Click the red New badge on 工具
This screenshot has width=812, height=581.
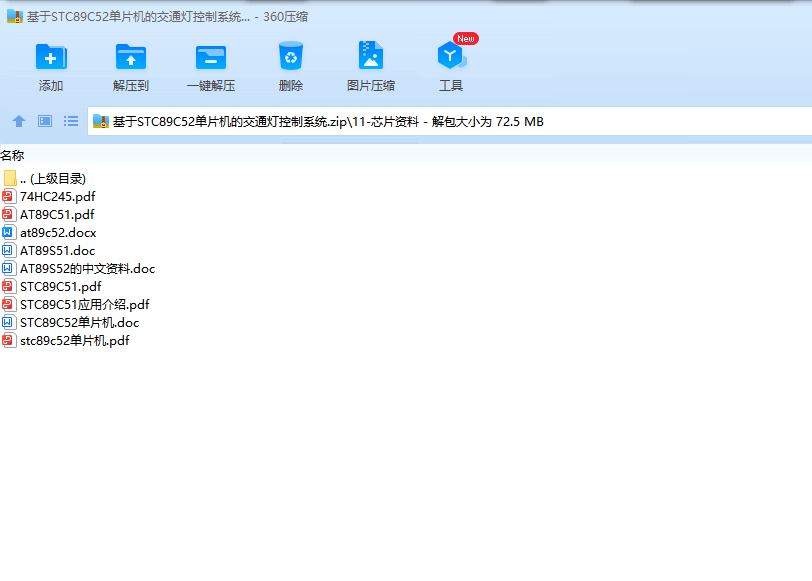466,38
